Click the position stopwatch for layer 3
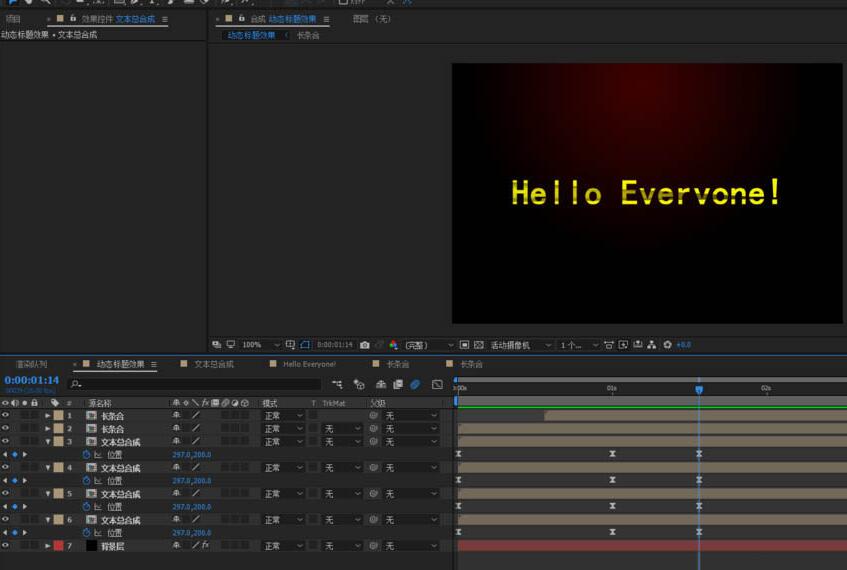 [86, 455]
